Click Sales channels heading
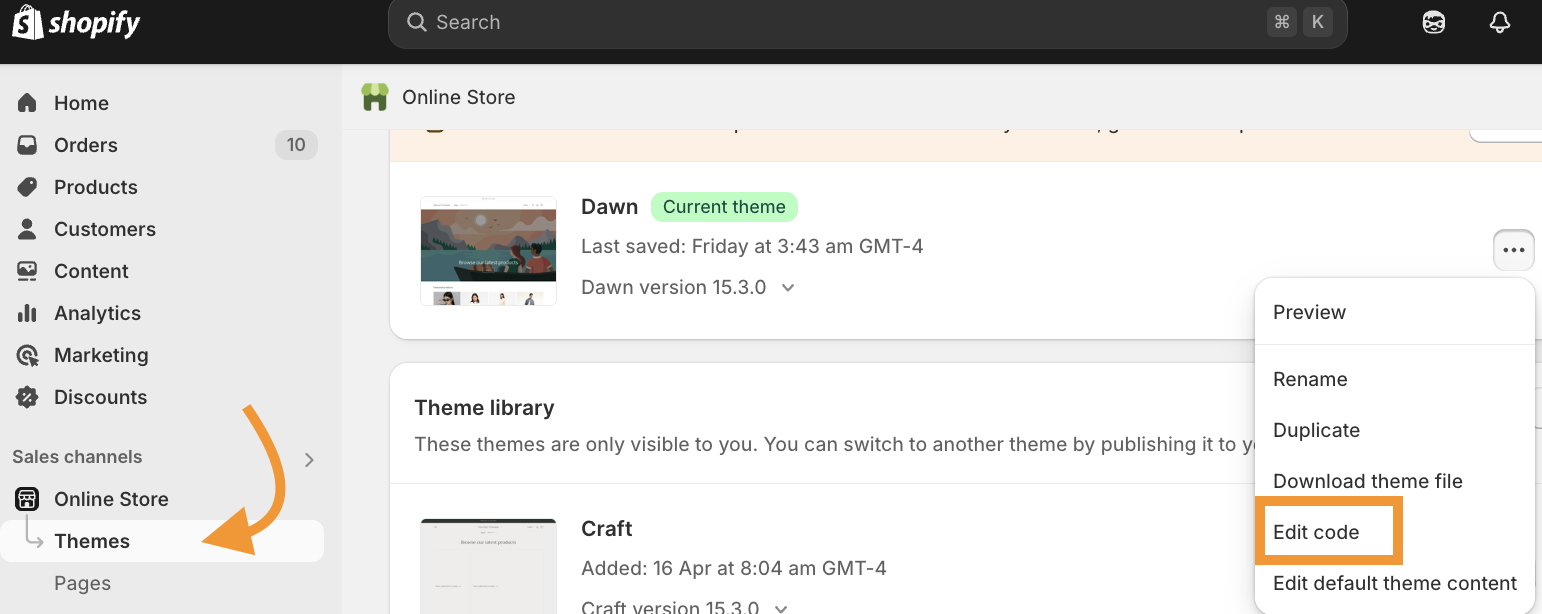Image resolution: width=1542 pixels, height=614 pixels. pos(77,457)
